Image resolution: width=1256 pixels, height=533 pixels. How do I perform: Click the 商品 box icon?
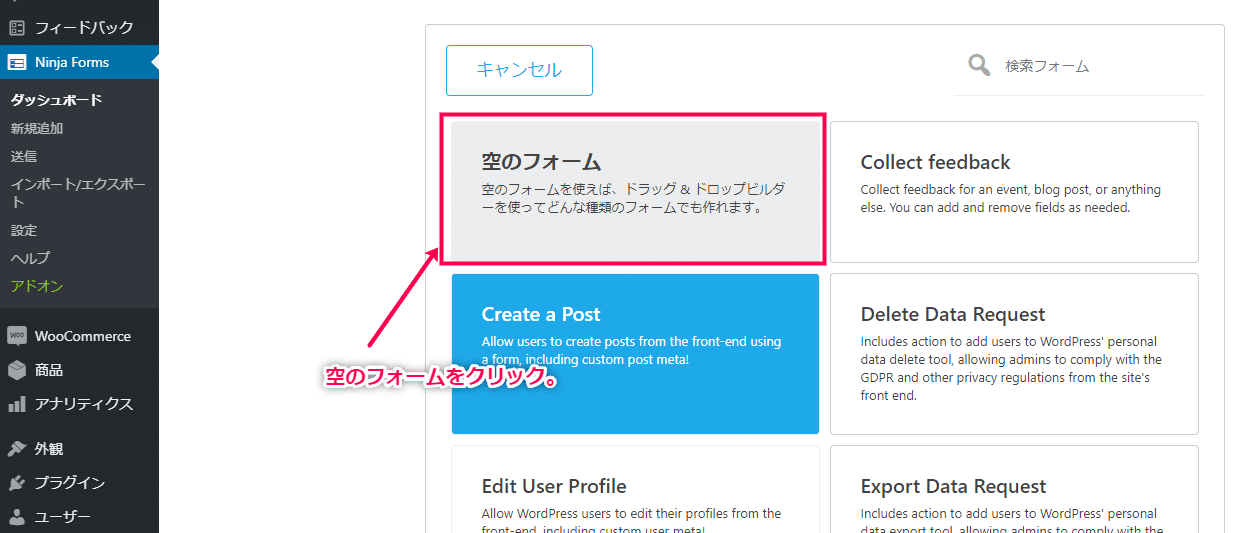point(17,370)
